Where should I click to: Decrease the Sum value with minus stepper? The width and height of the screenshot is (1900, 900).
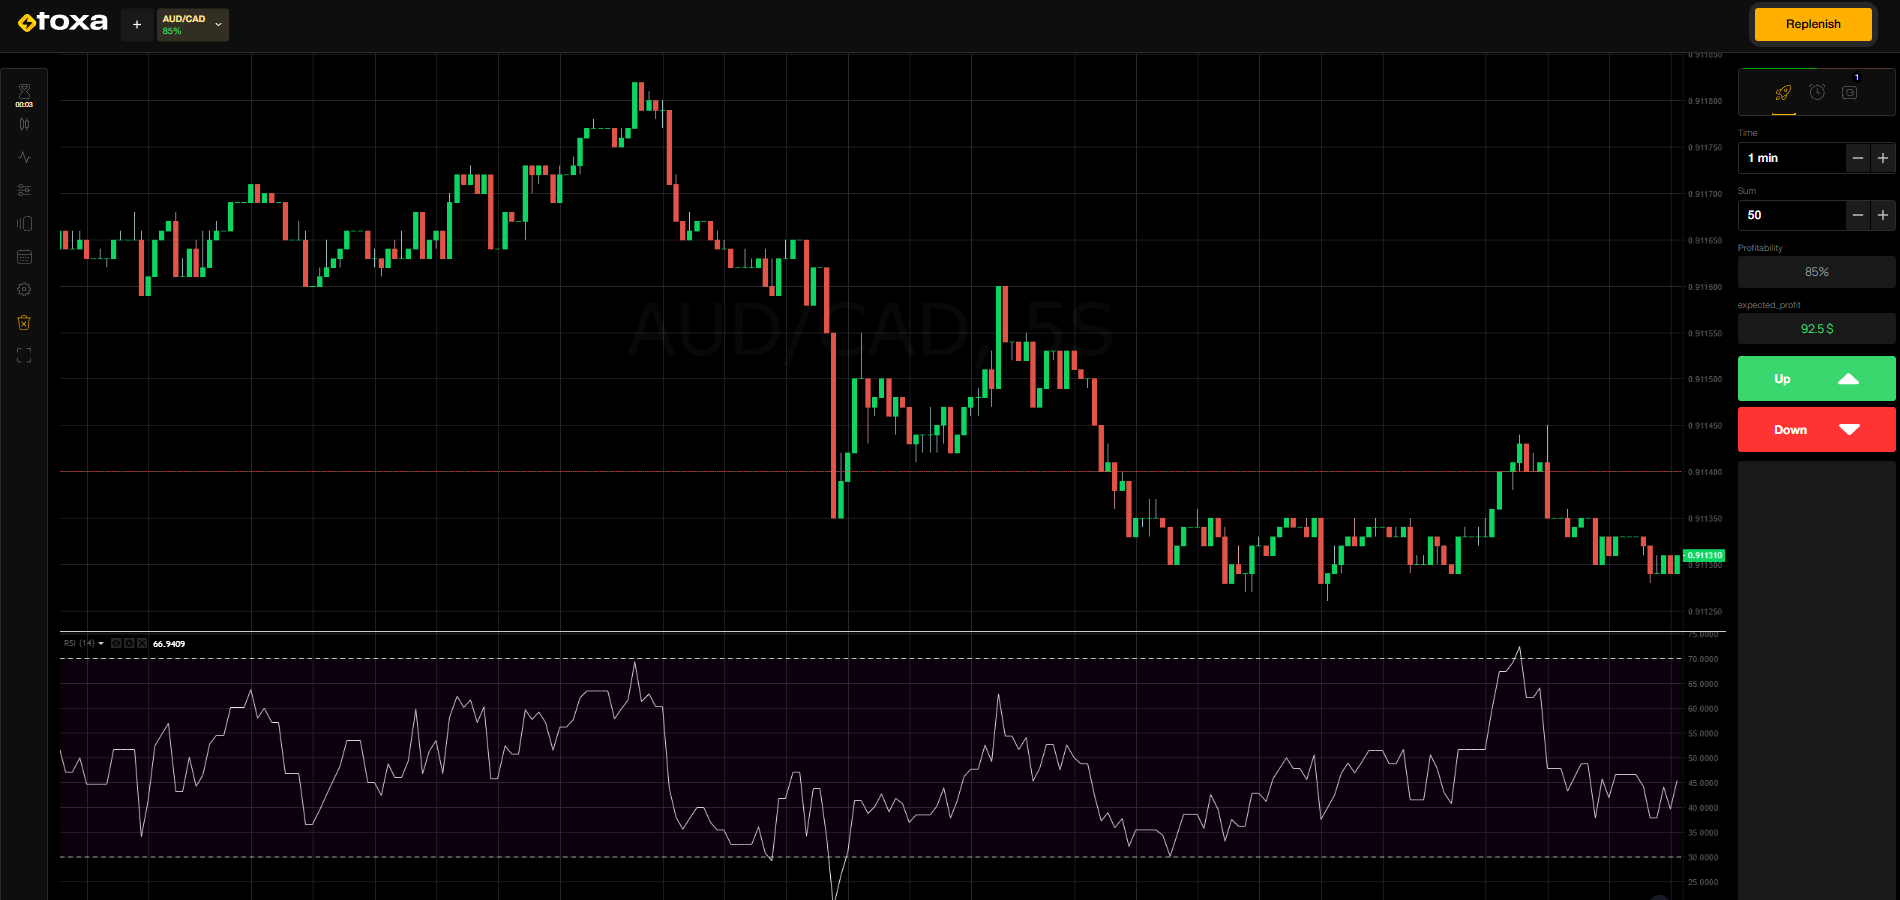[1858, 215]
